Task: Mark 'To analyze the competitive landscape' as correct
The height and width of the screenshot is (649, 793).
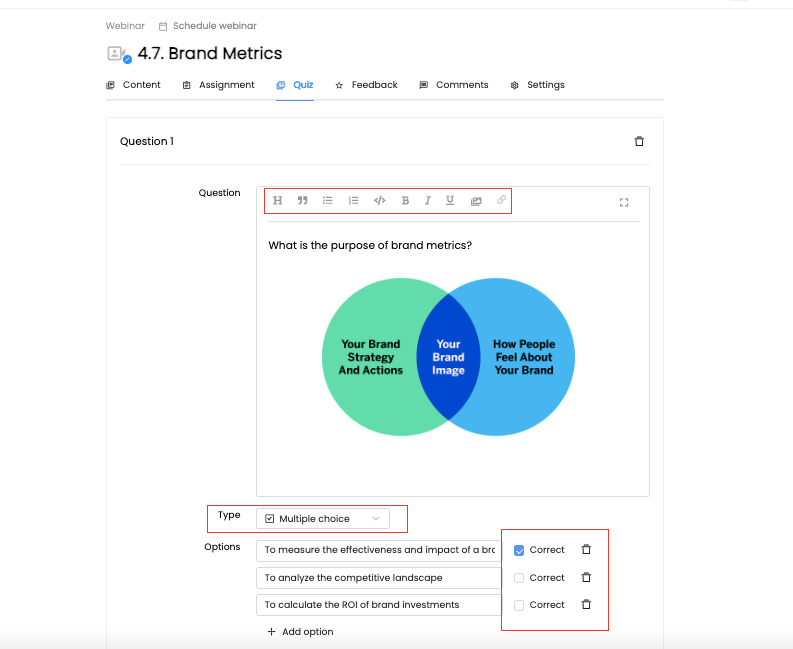Action: [x=519, y=578]
